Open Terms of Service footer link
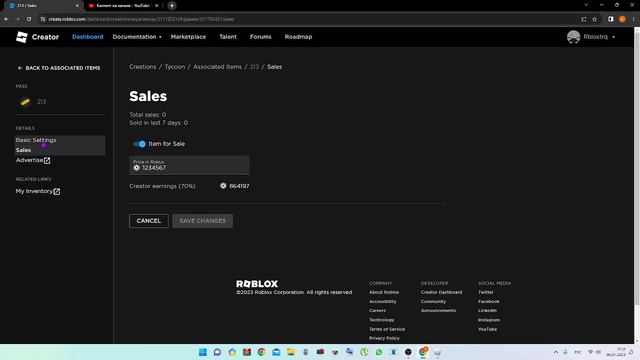Screen dimensions: 640x360 pos(387,329)
